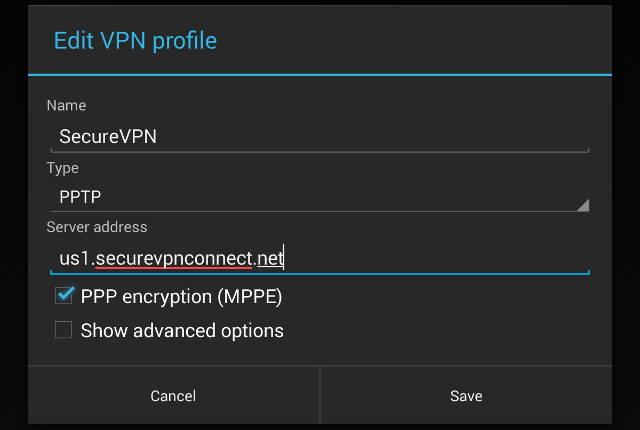Click the word SecureVPN in the Name field
The image size is (640, 430).
click(x=108, y=136)
